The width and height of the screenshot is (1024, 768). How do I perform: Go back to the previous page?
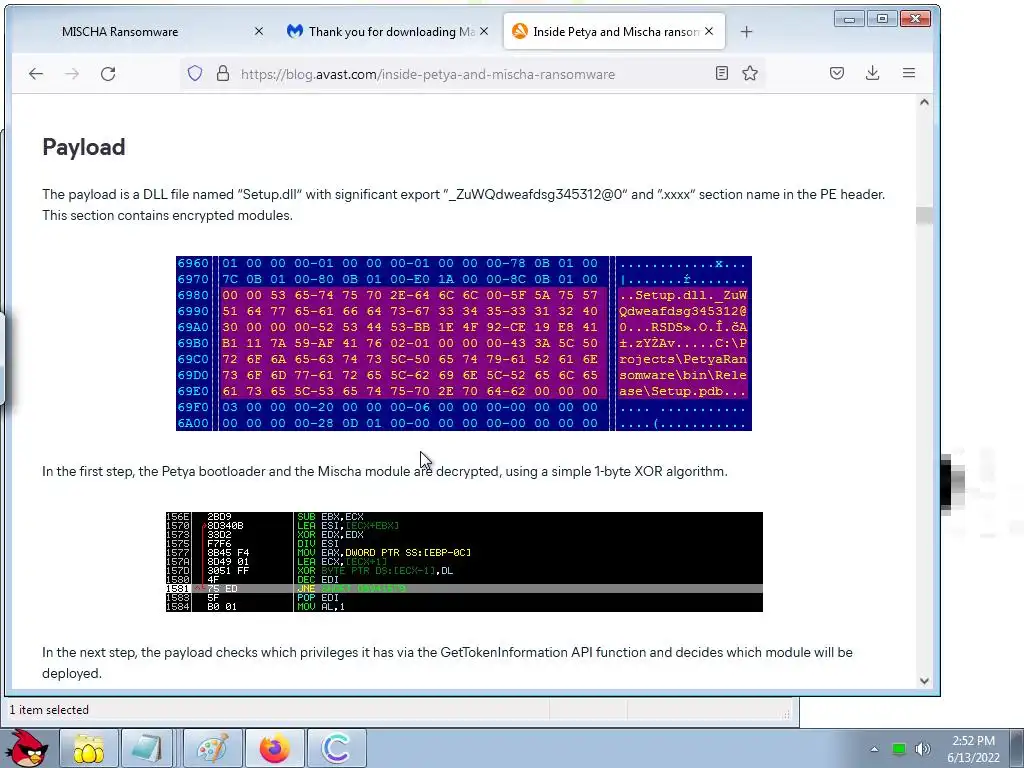[x=36, y=74]
